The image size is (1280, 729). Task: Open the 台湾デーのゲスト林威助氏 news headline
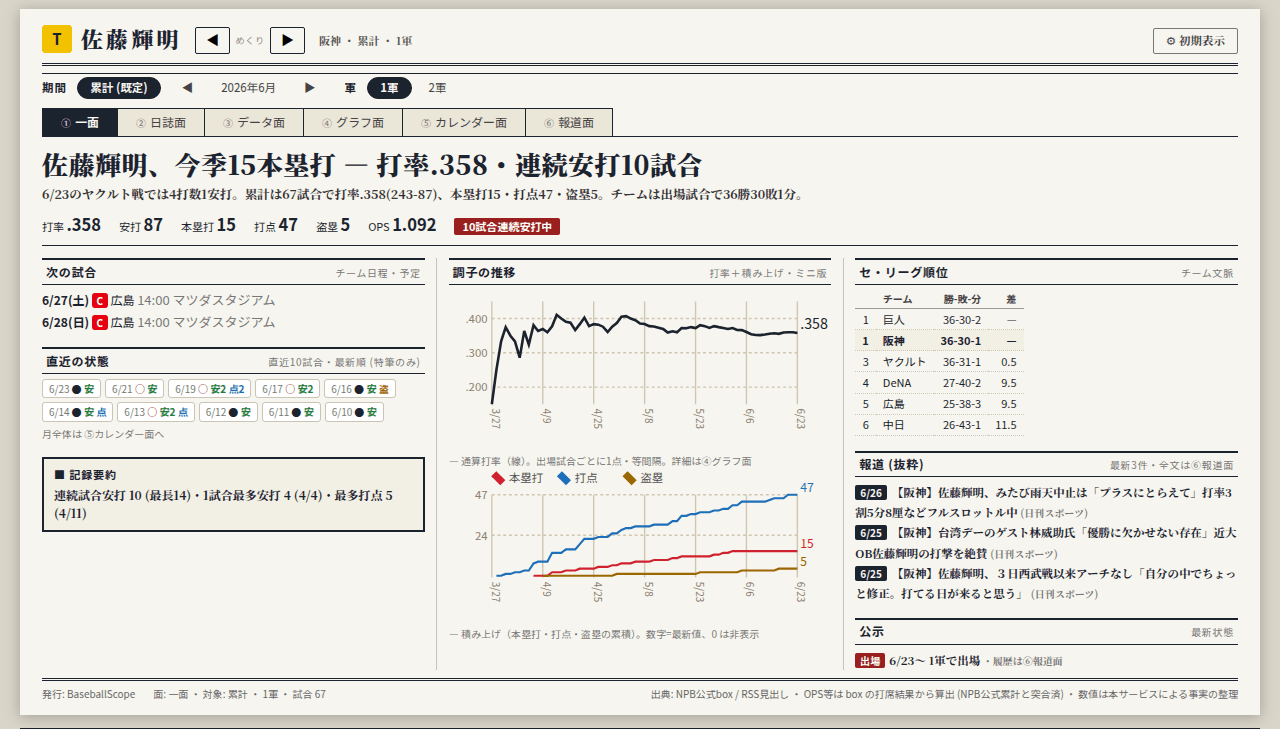click(x=1045, y=543)
